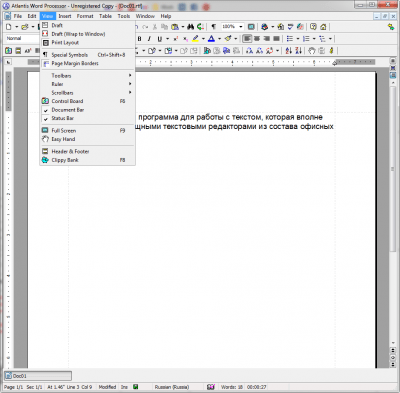Toggle the pilcrow special symbols toolbar icon
The image size is (400, 393).
[214, 27]
